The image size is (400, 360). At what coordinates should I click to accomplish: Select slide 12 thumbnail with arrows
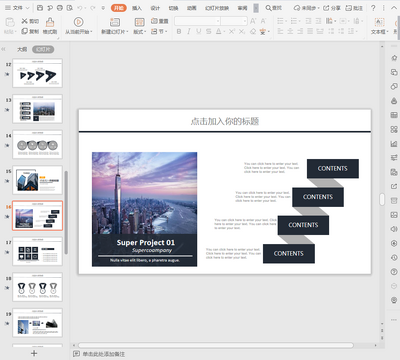37,73
